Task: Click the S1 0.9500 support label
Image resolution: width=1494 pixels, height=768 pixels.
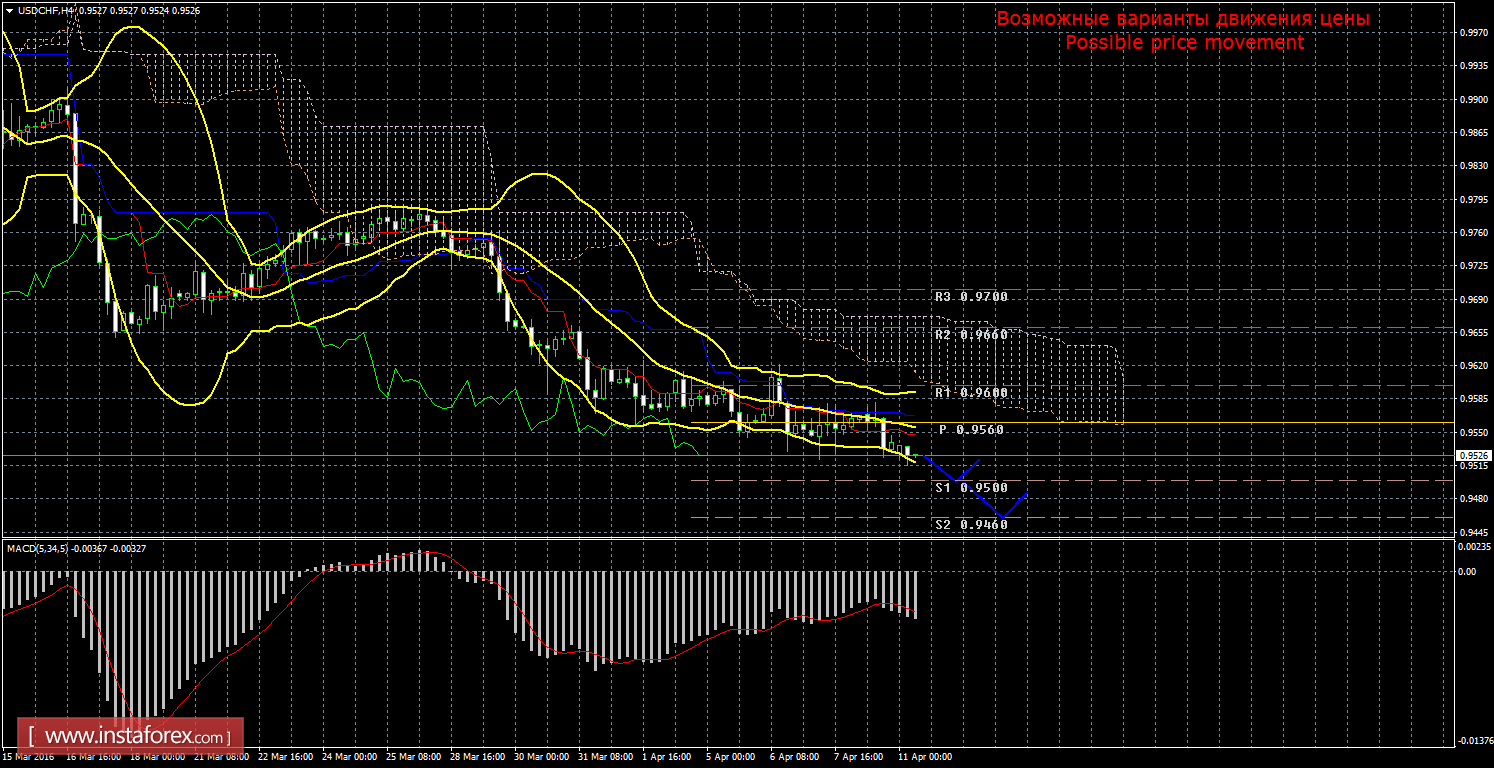Action: (971, 487)
